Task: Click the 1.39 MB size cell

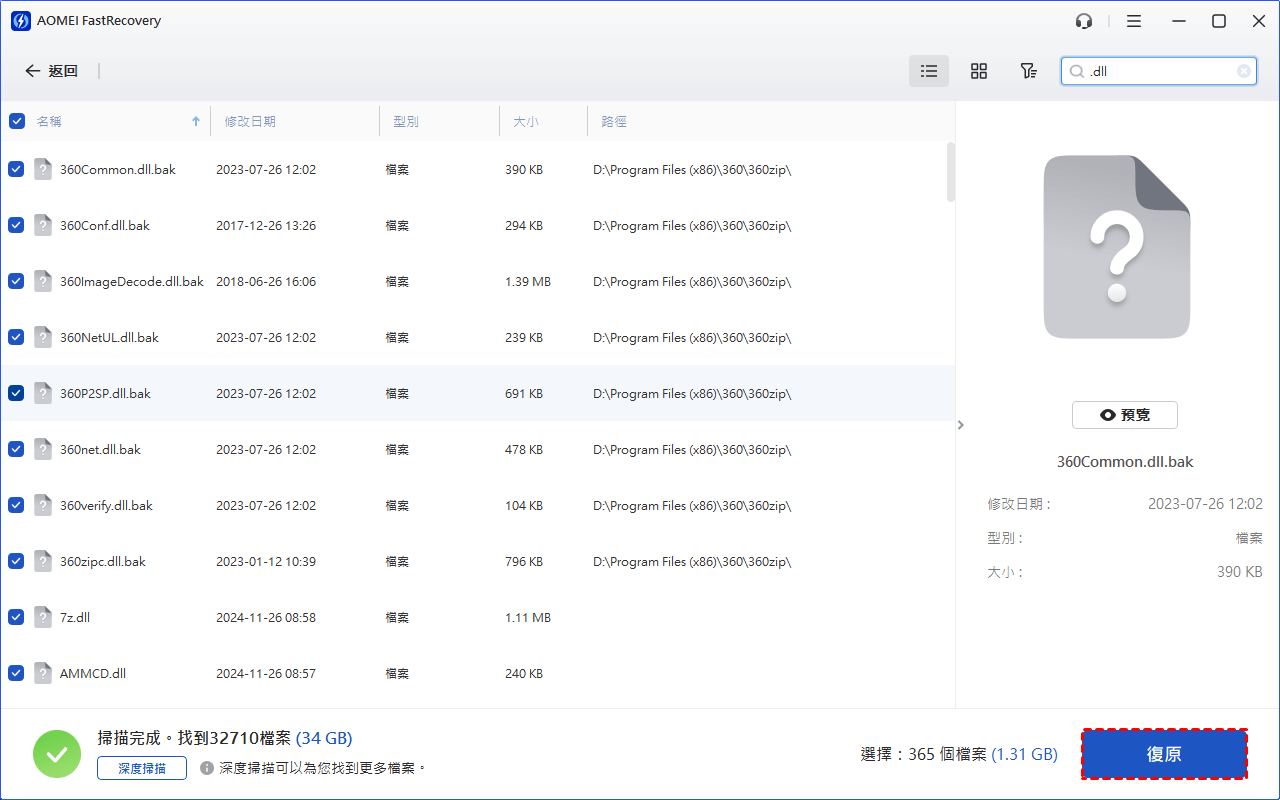Action: [528, 281]
